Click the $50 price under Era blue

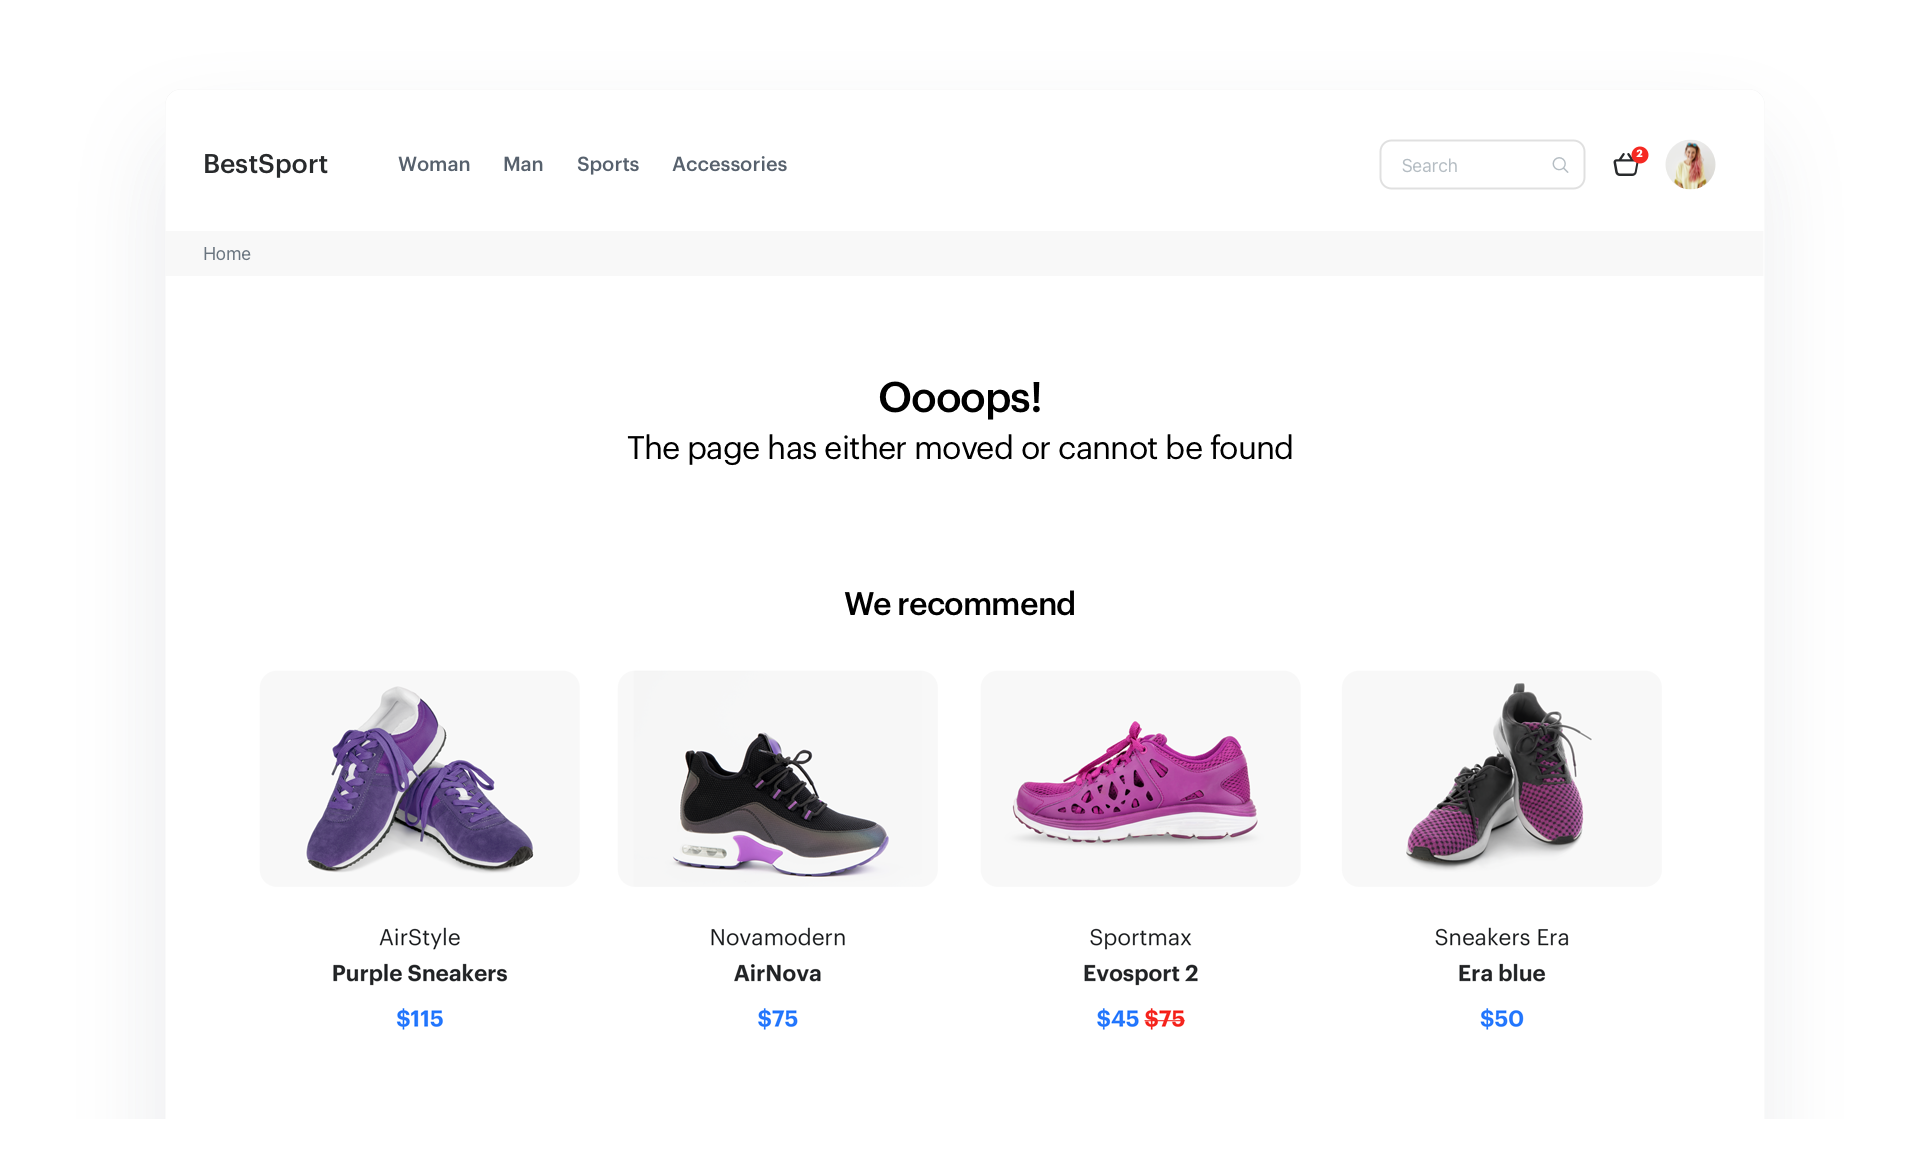(1501, 1018)
